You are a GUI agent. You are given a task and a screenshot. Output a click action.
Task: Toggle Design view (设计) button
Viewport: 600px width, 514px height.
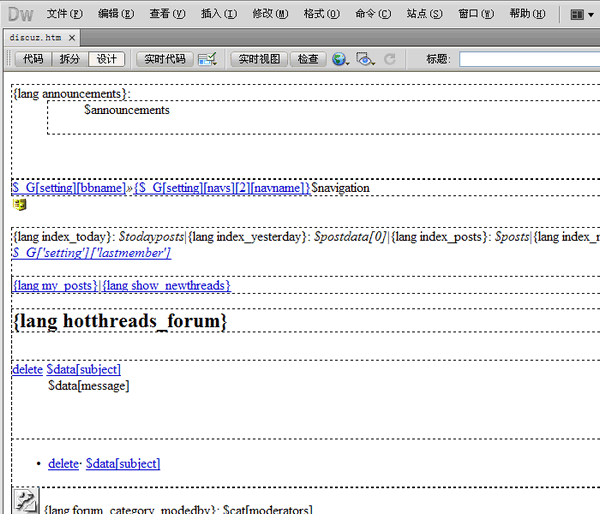pos(106,59)
